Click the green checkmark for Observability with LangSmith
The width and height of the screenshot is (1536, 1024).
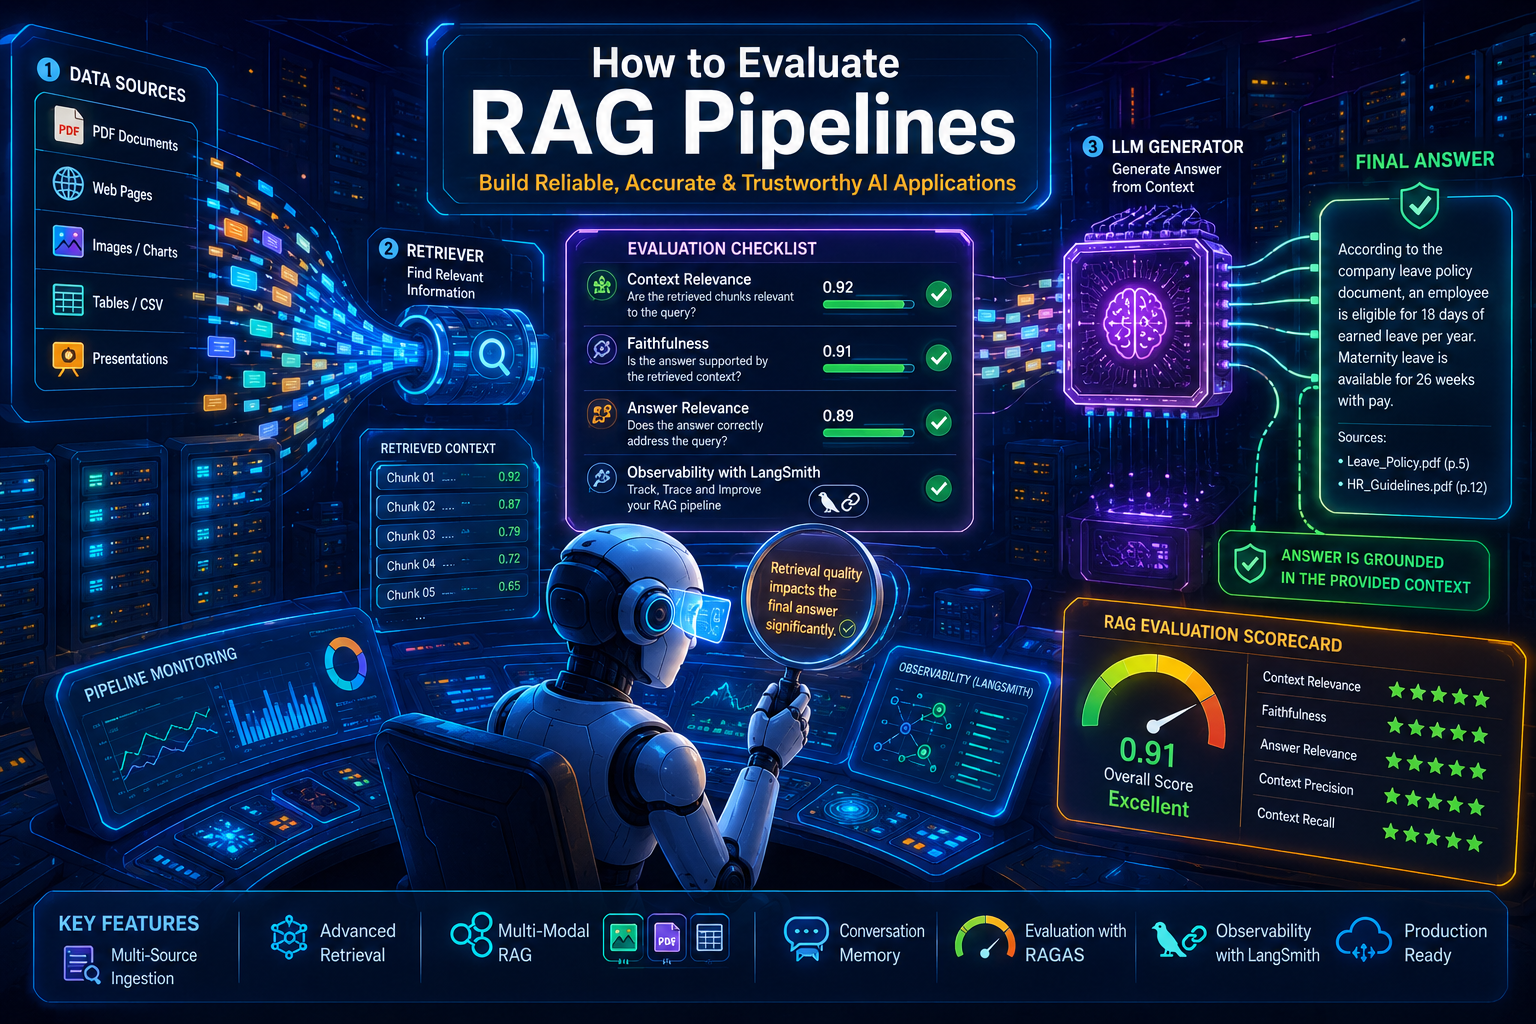[938, 488]
